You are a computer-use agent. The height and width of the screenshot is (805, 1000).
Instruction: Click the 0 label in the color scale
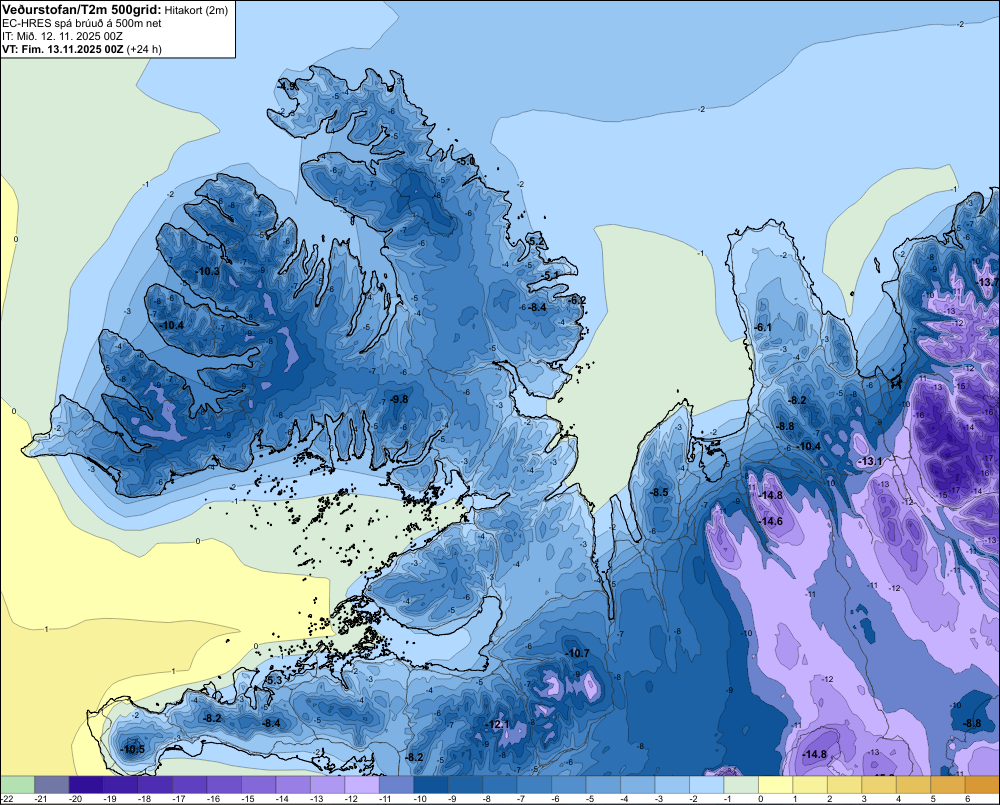tap(761, 799)
